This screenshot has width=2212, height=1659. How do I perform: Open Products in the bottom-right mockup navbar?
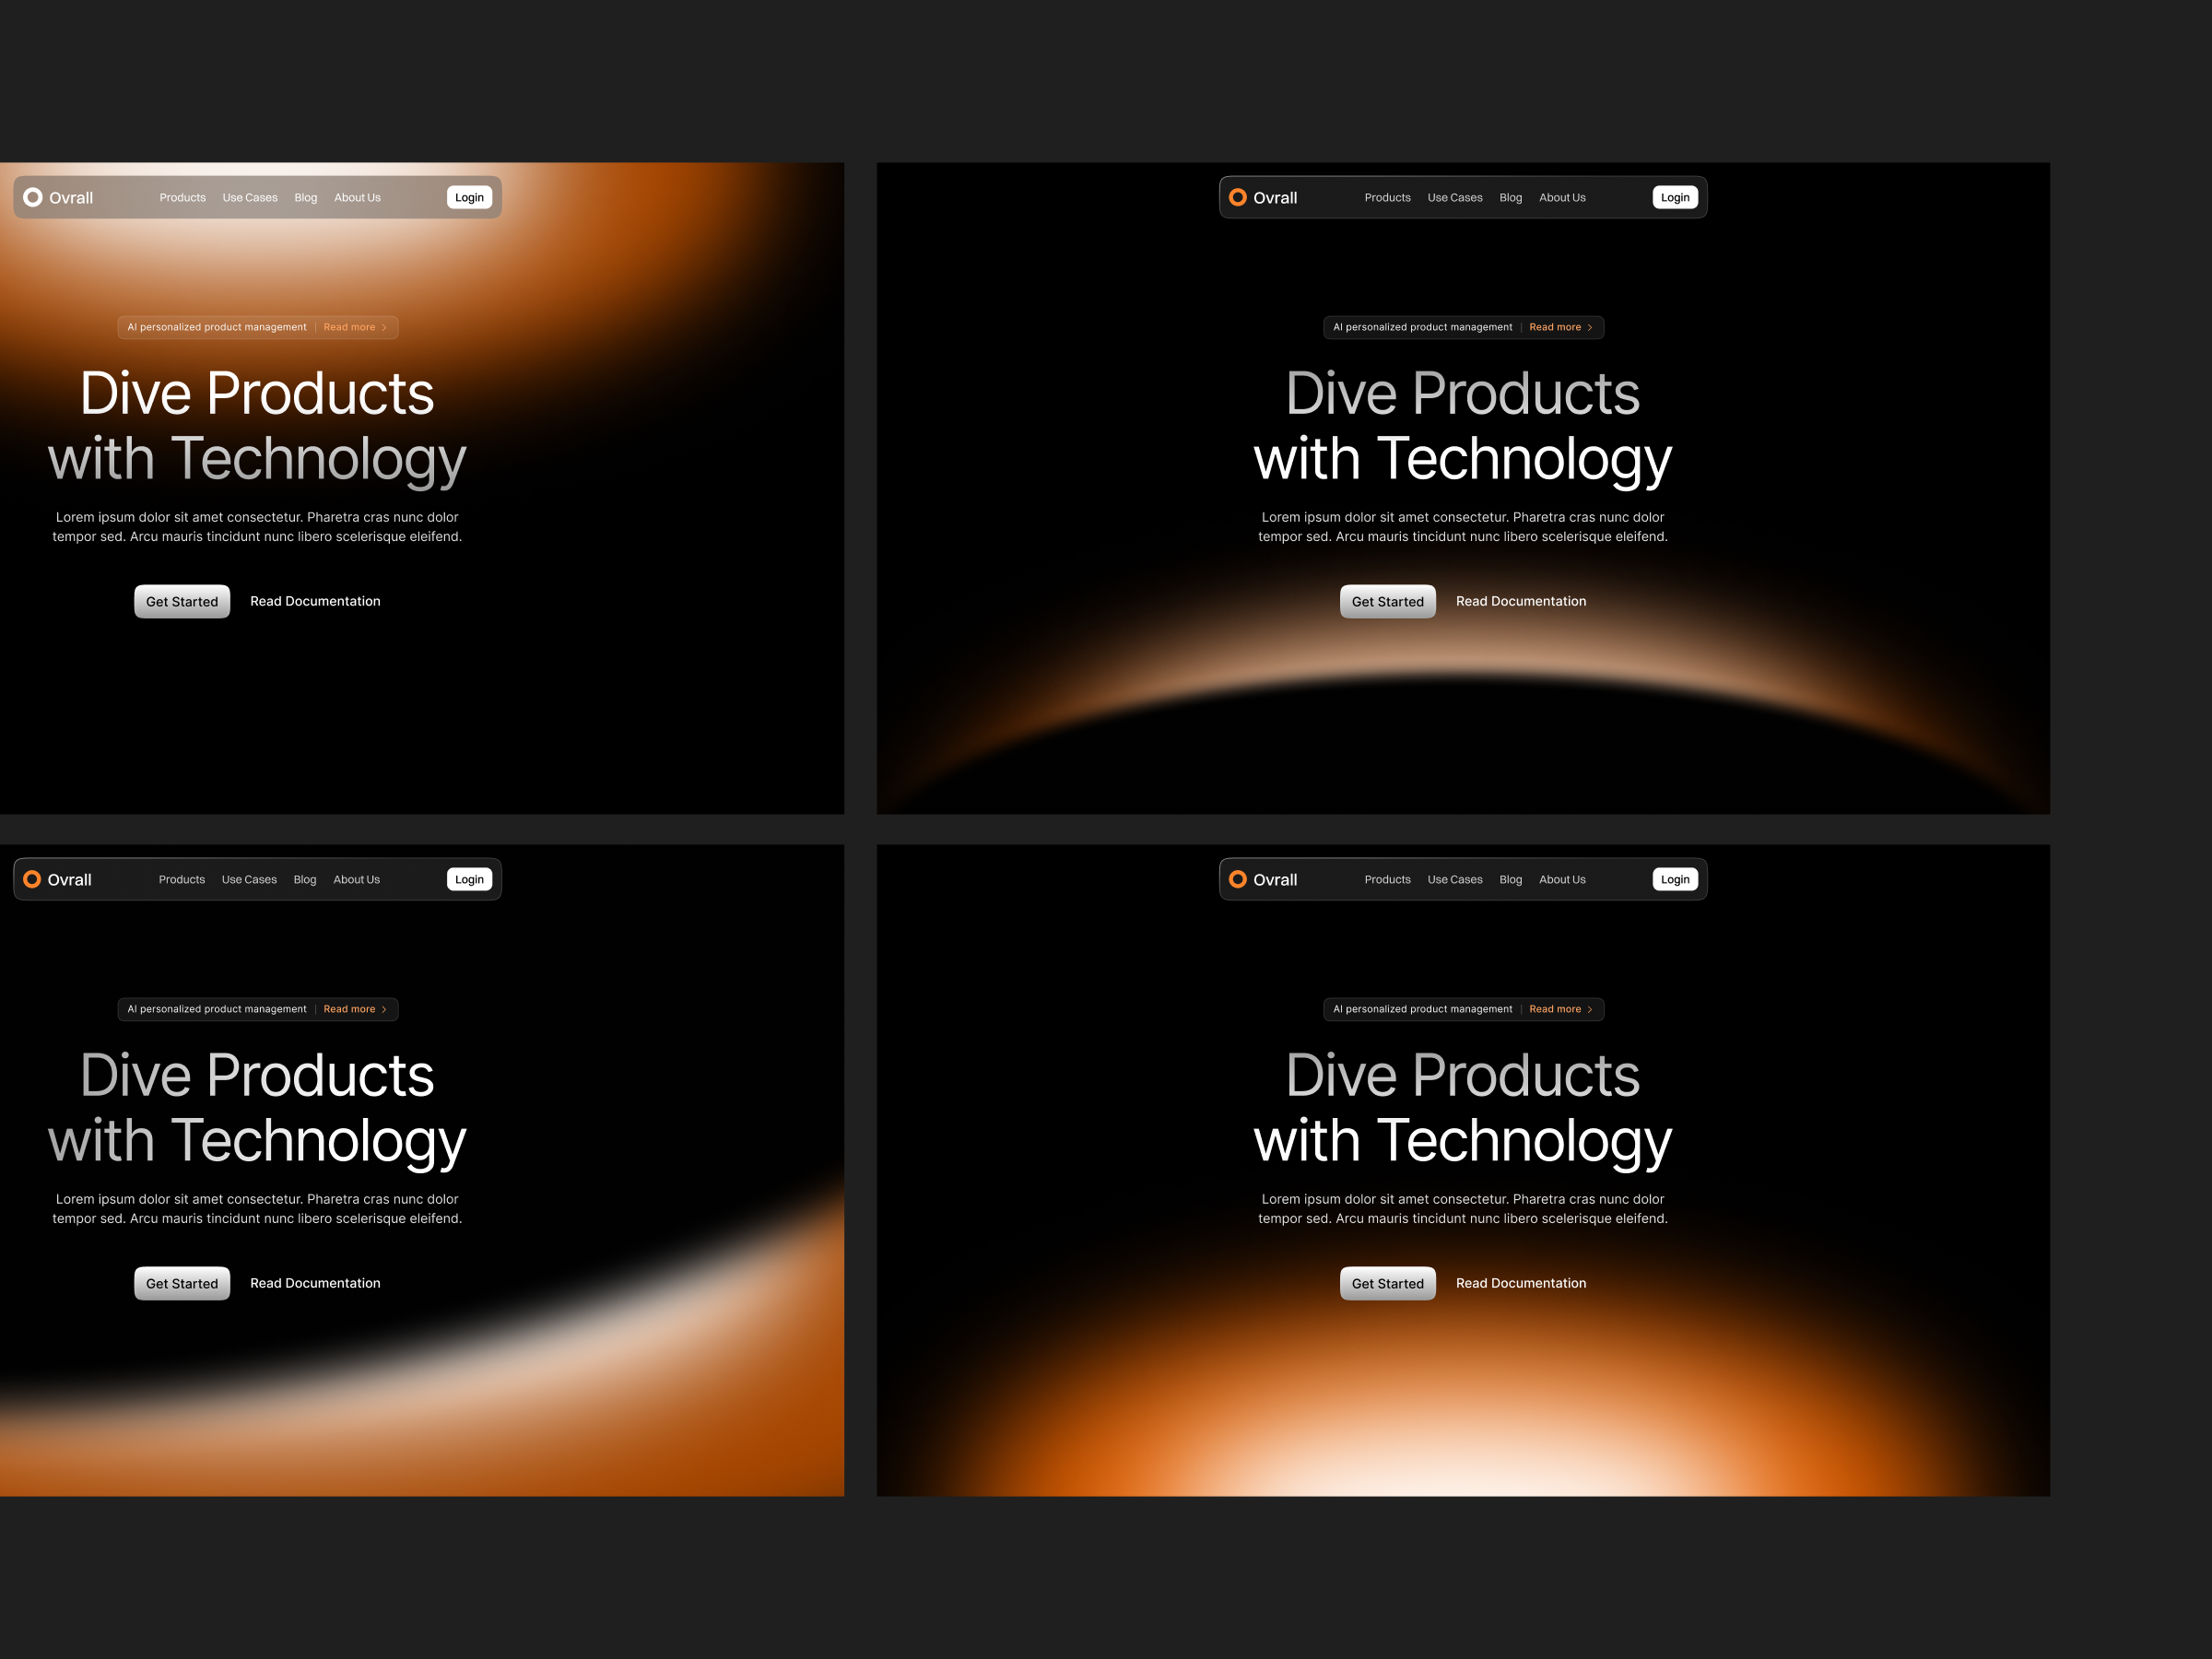[1388, 880]
